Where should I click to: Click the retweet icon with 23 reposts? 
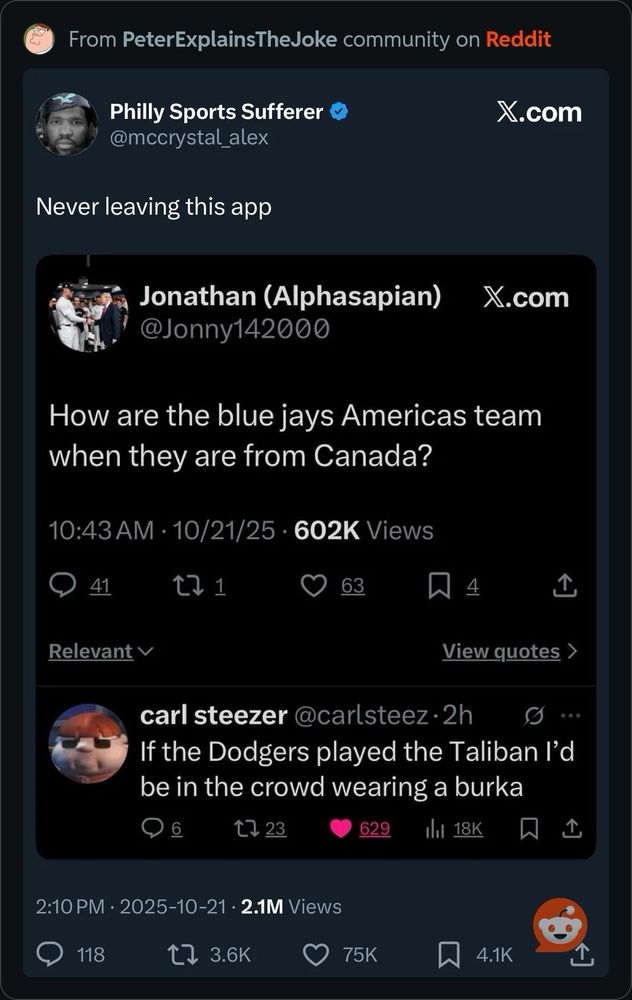[x=246, y=828]
